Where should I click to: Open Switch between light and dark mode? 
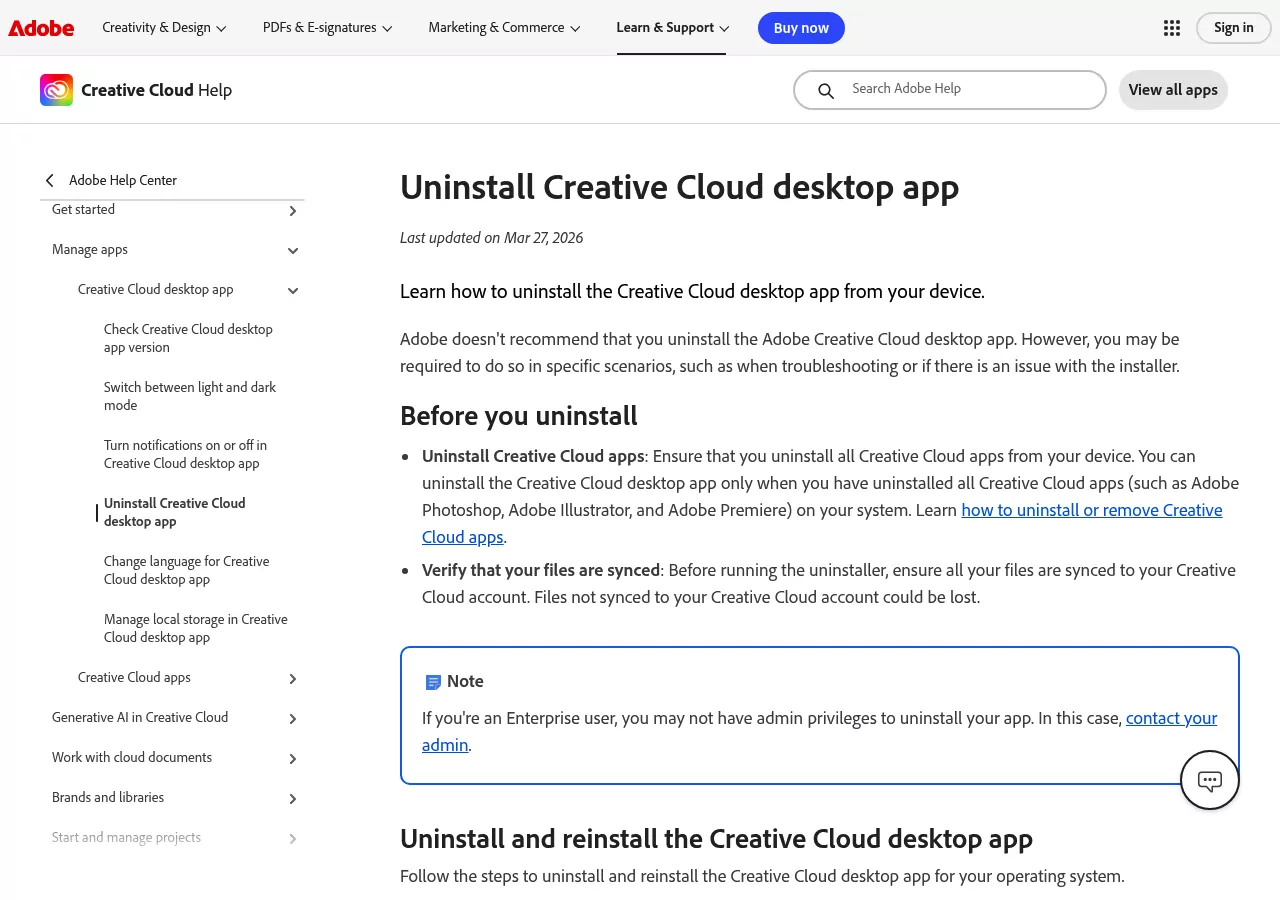[190, 396]
